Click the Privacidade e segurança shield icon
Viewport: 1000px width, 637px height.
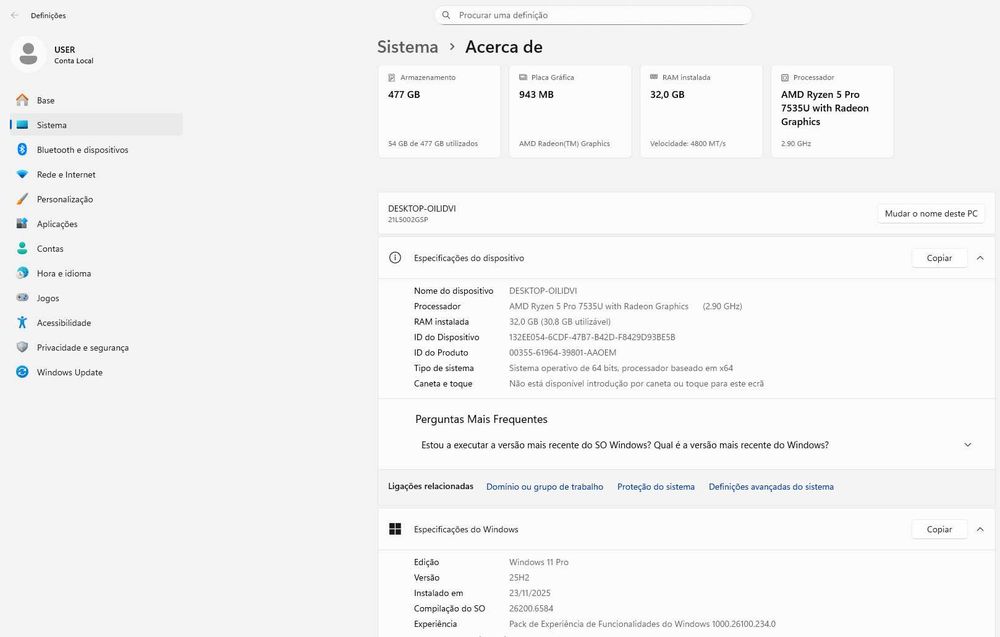22,347
